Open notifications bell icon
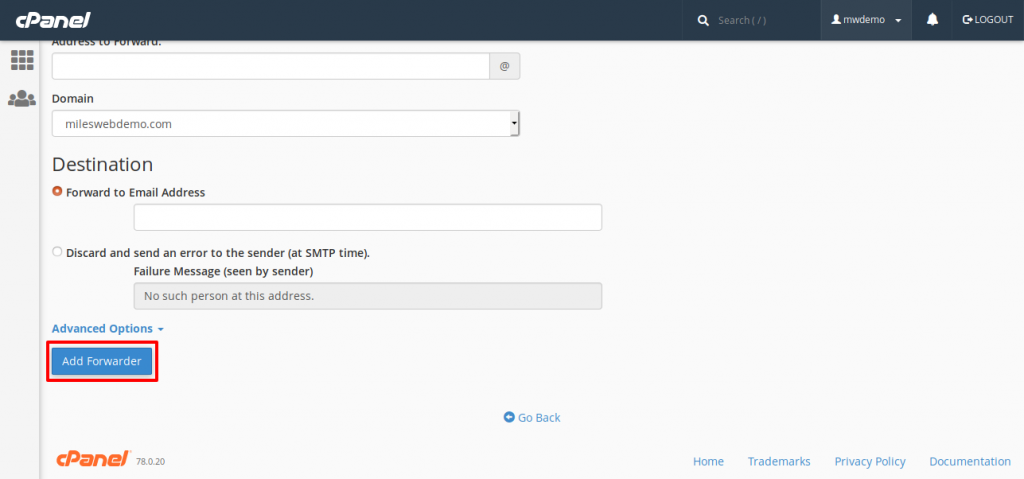 932,20
